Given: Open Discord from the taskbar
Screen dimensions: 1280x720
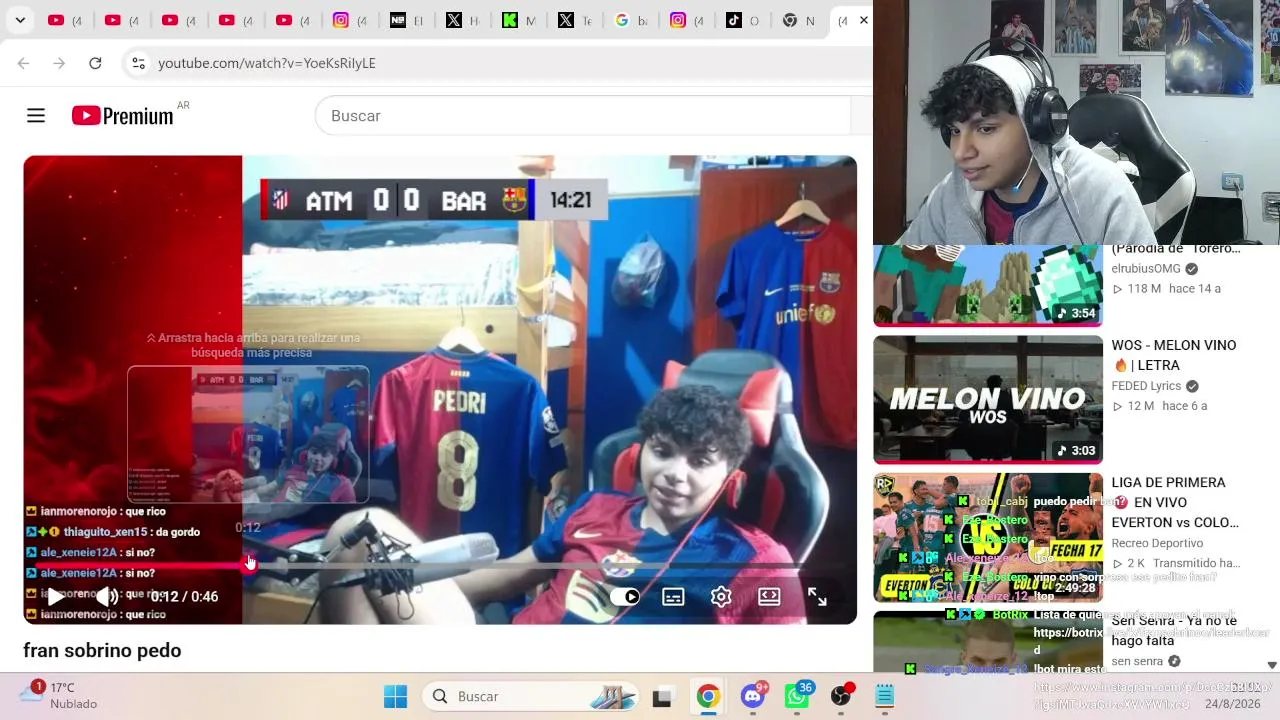Looking at the screenshot, I should pos(753,696).
